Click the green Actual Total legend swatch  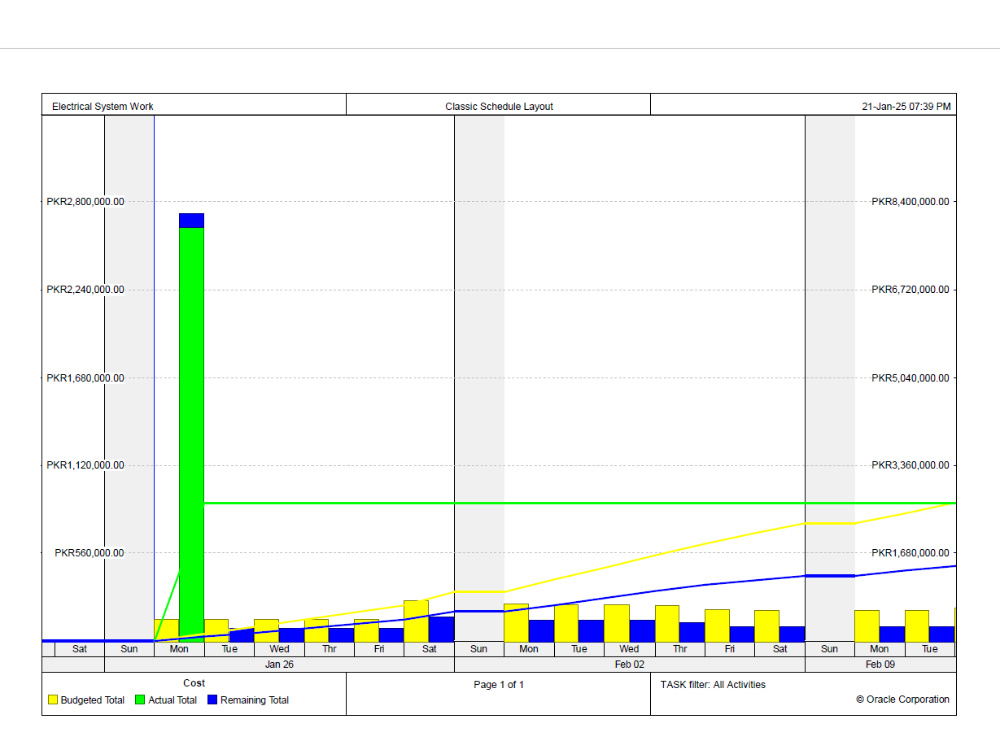click(140, 700)
